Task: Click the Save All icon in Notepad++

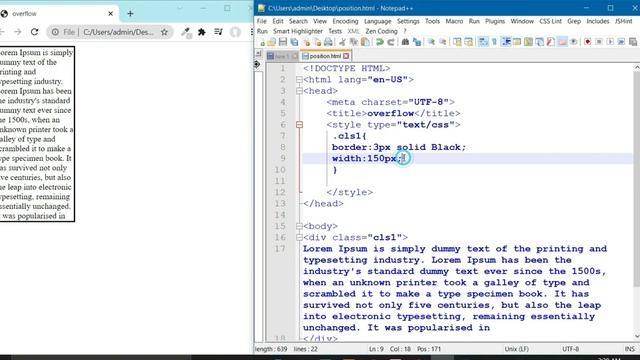Action: [294, 42]
